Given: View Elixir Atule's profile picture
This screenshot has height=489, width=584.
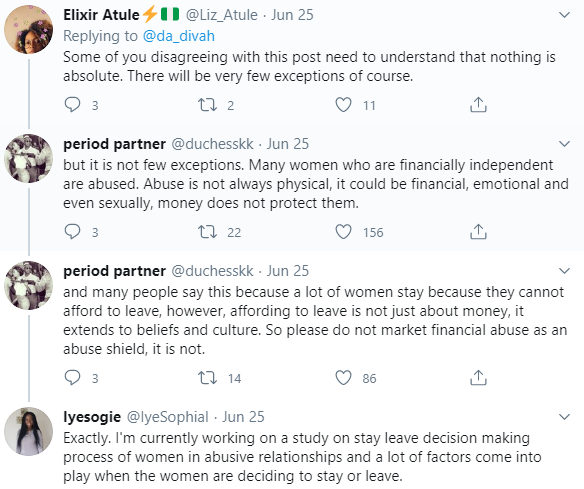Looking at the screenshot, I should pos(28,30).
